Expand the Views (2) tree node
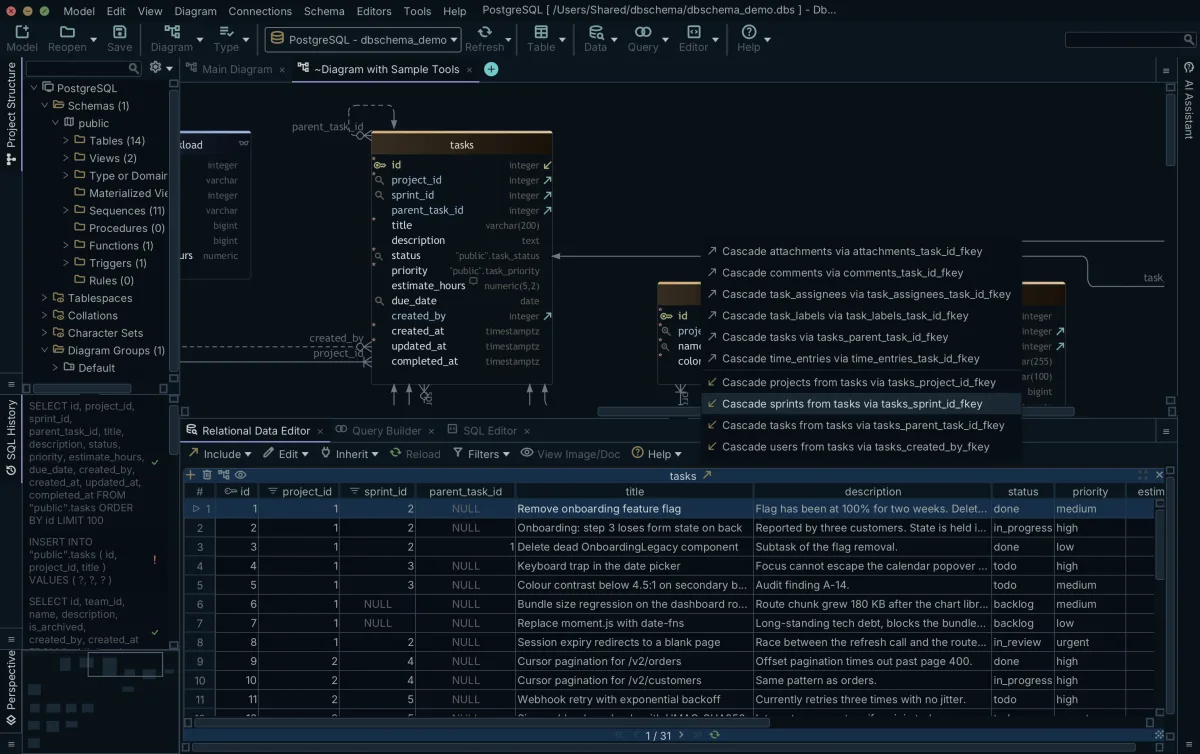The height and width of the screenshot is (754, 1200). coord(66,158)
